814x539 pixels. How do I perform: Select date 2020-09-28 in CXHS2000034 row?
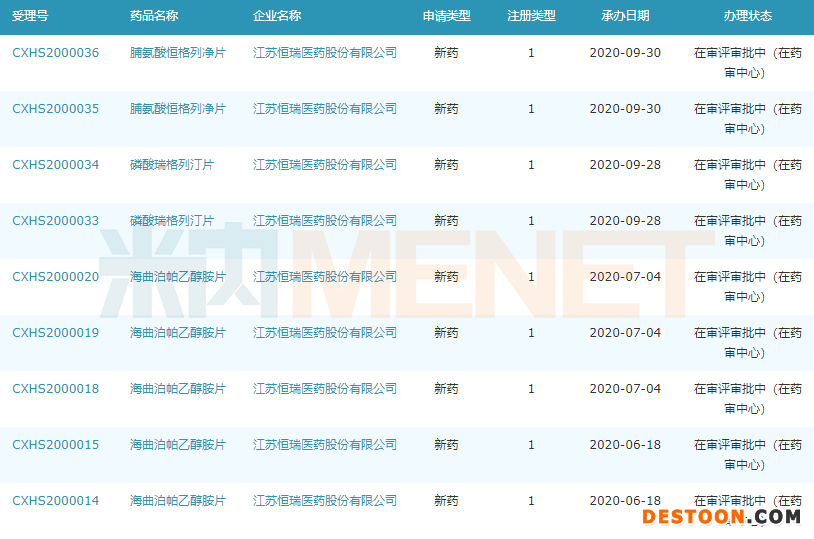[x=625, y=165]
